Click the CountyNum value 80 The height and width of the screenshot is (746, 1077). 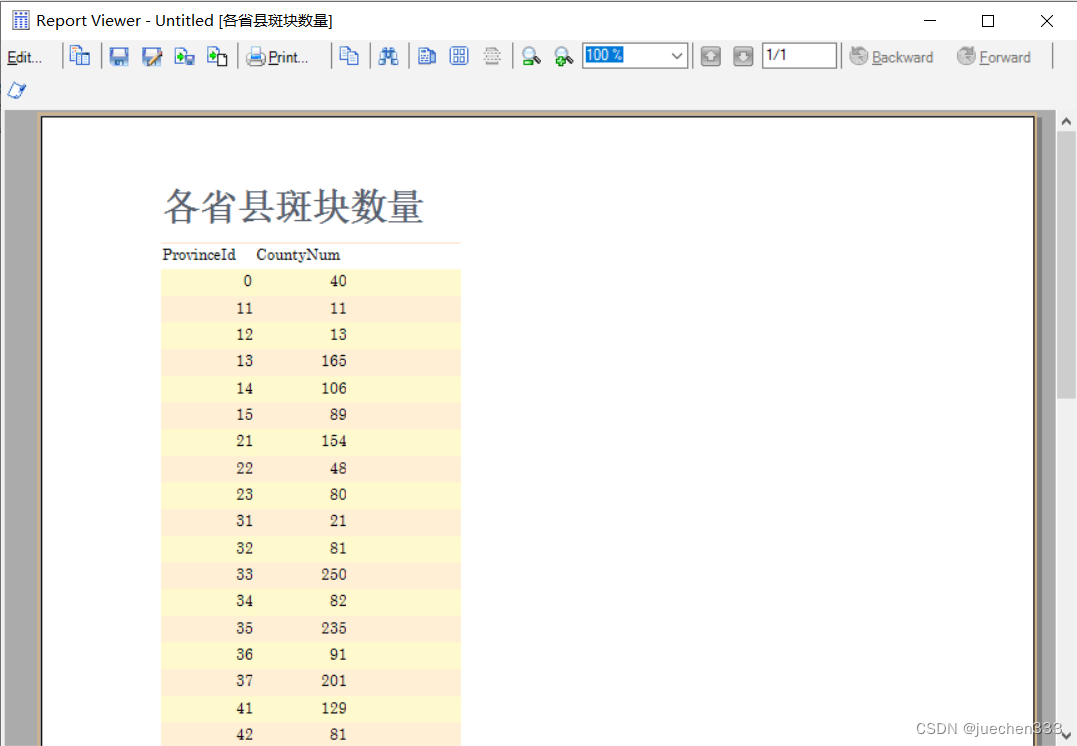pyautogui.click(x=338, y=494)
